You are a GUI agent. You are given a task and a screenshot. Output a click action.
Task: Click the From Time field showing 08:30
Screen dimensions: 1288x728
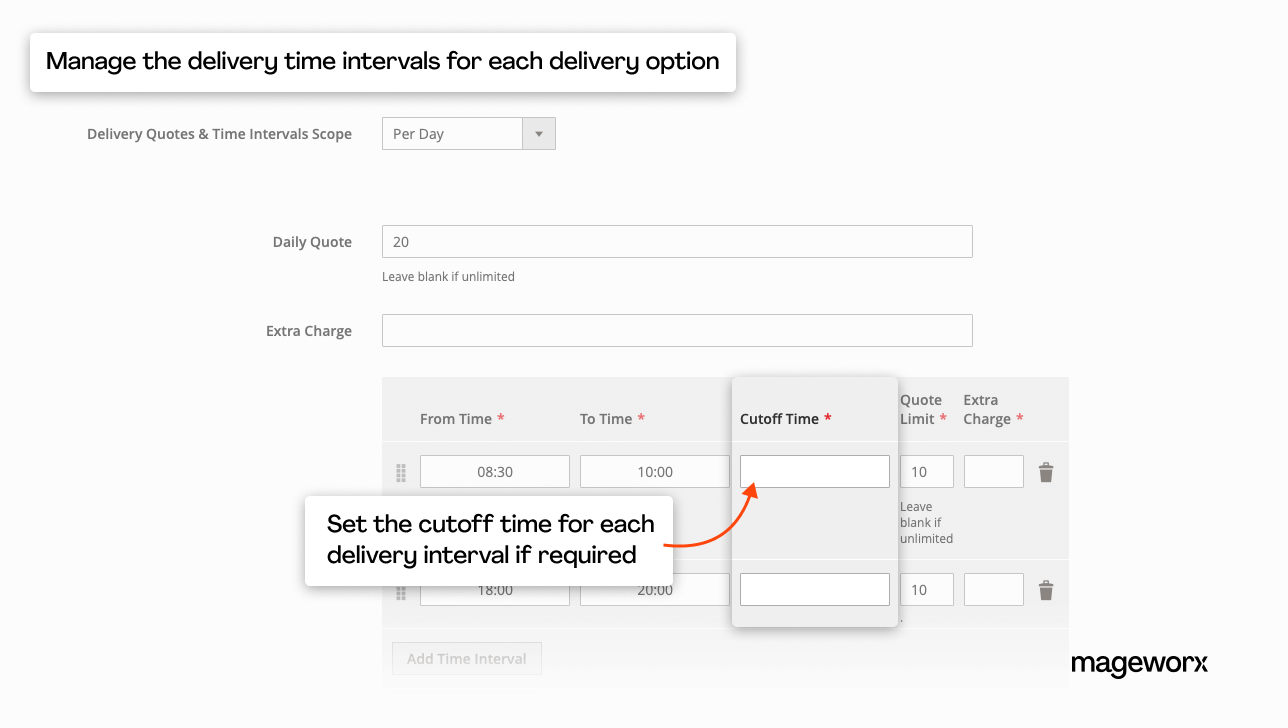pyautogui.click(x=494, y=472)
